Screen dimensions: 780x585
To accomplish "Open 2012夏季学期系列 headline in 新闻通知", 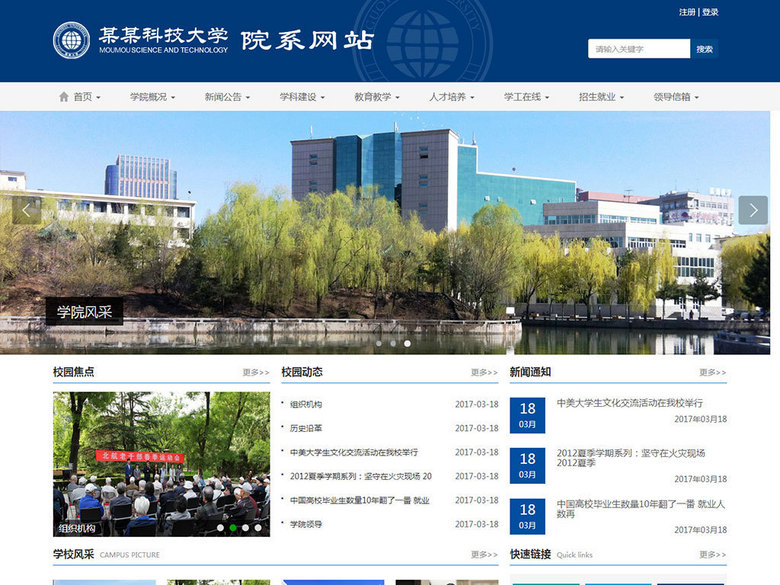I will click(630, 458).
